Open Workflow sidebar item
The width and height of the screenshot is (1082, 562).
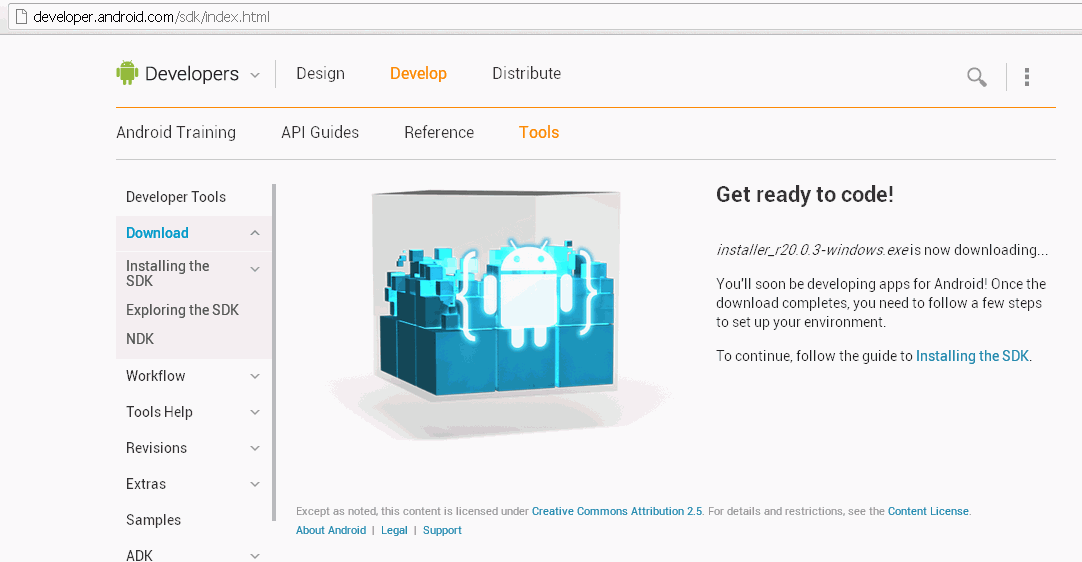coord(155,376)
